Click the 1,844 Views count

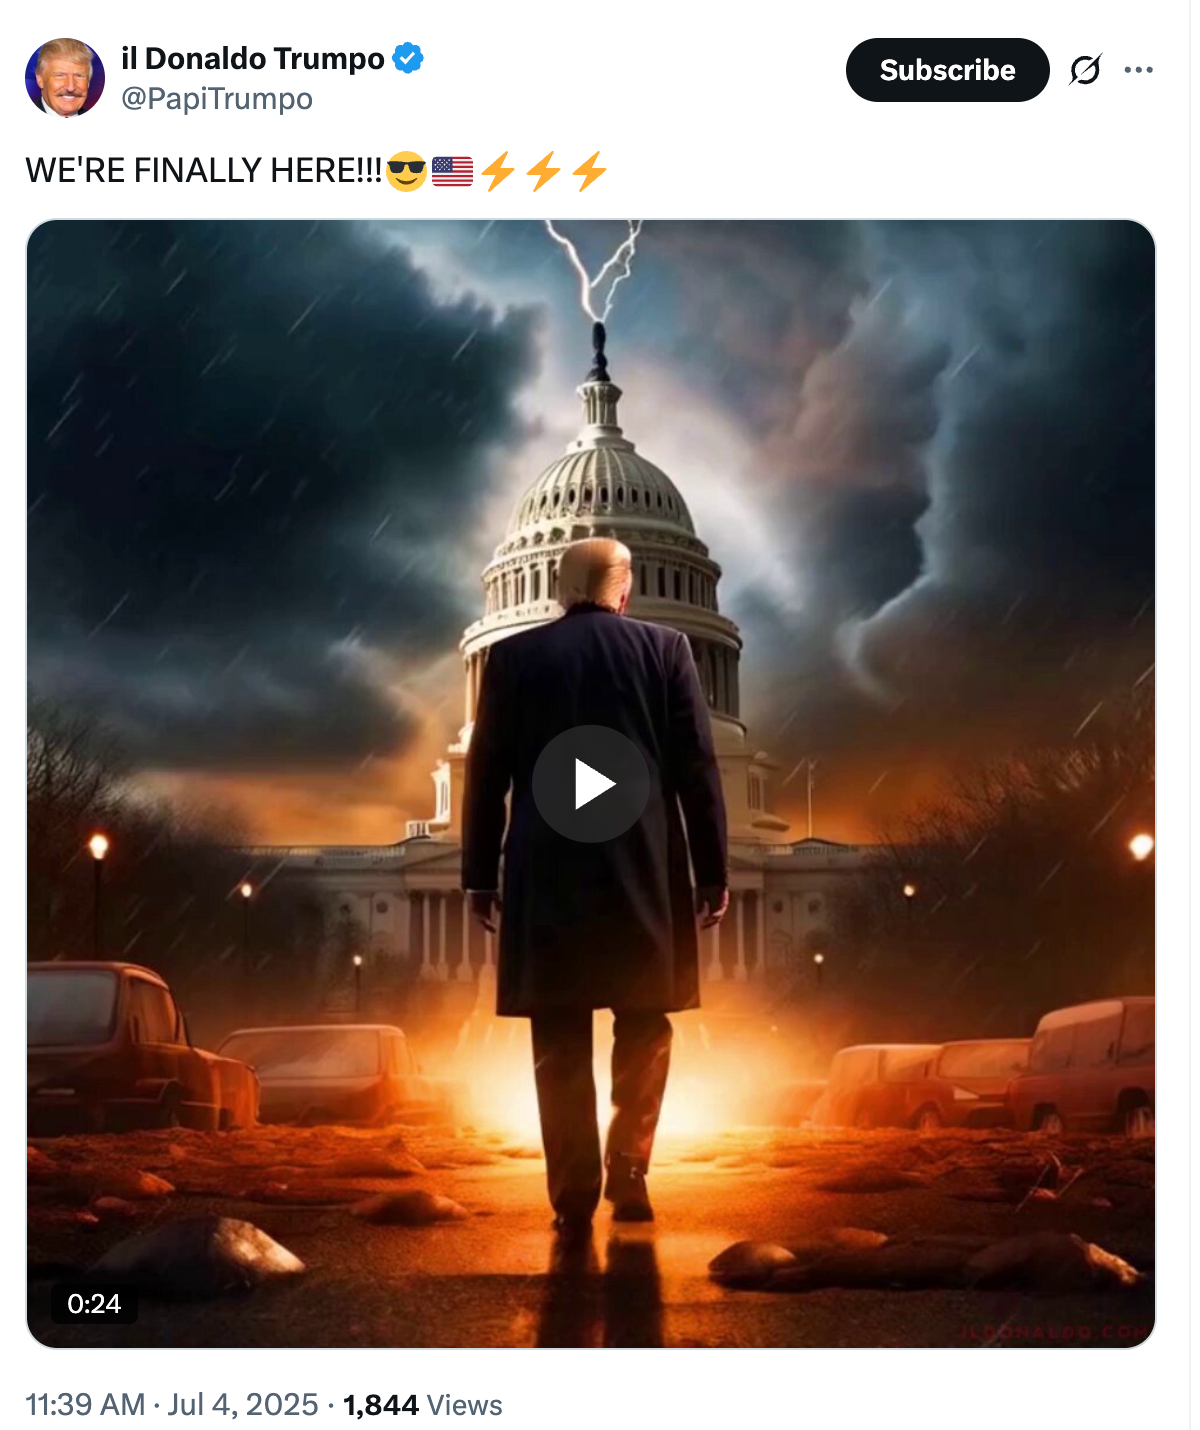[423, 1405]
